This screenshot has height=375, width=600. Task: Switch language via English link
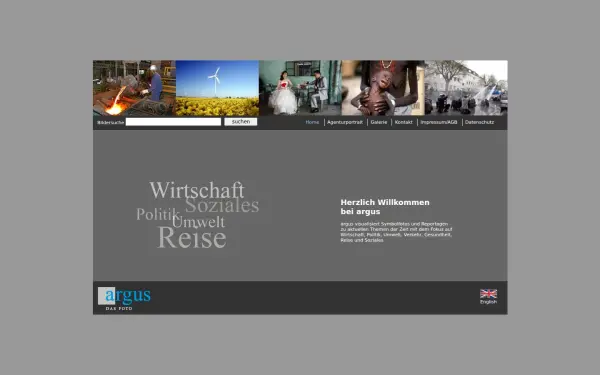(488, 302)
